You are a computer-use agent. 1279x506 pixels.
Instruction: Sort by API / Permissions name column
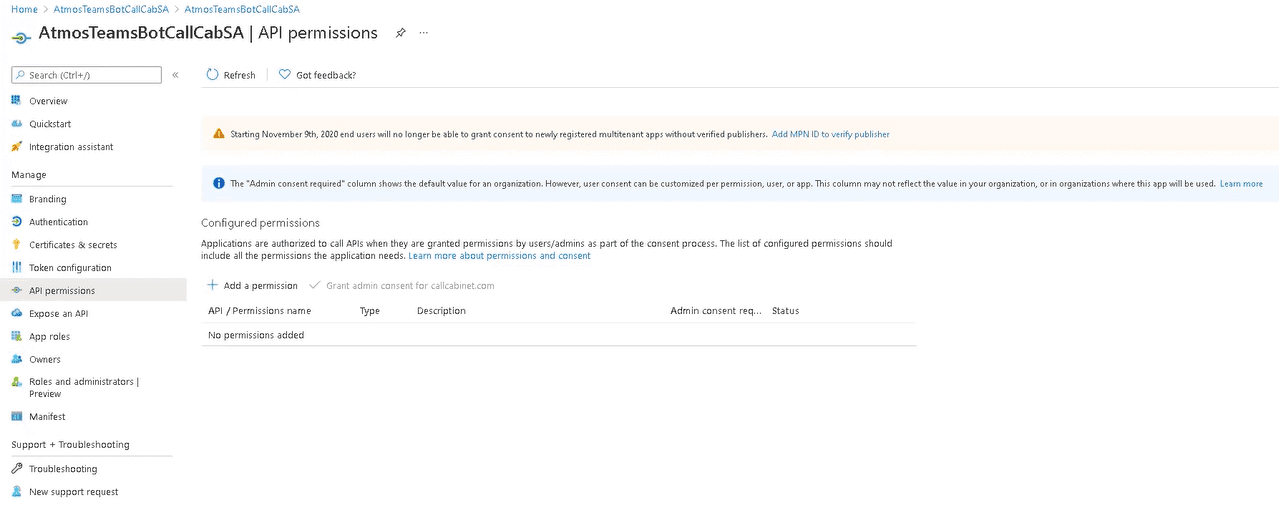[259, 311]
